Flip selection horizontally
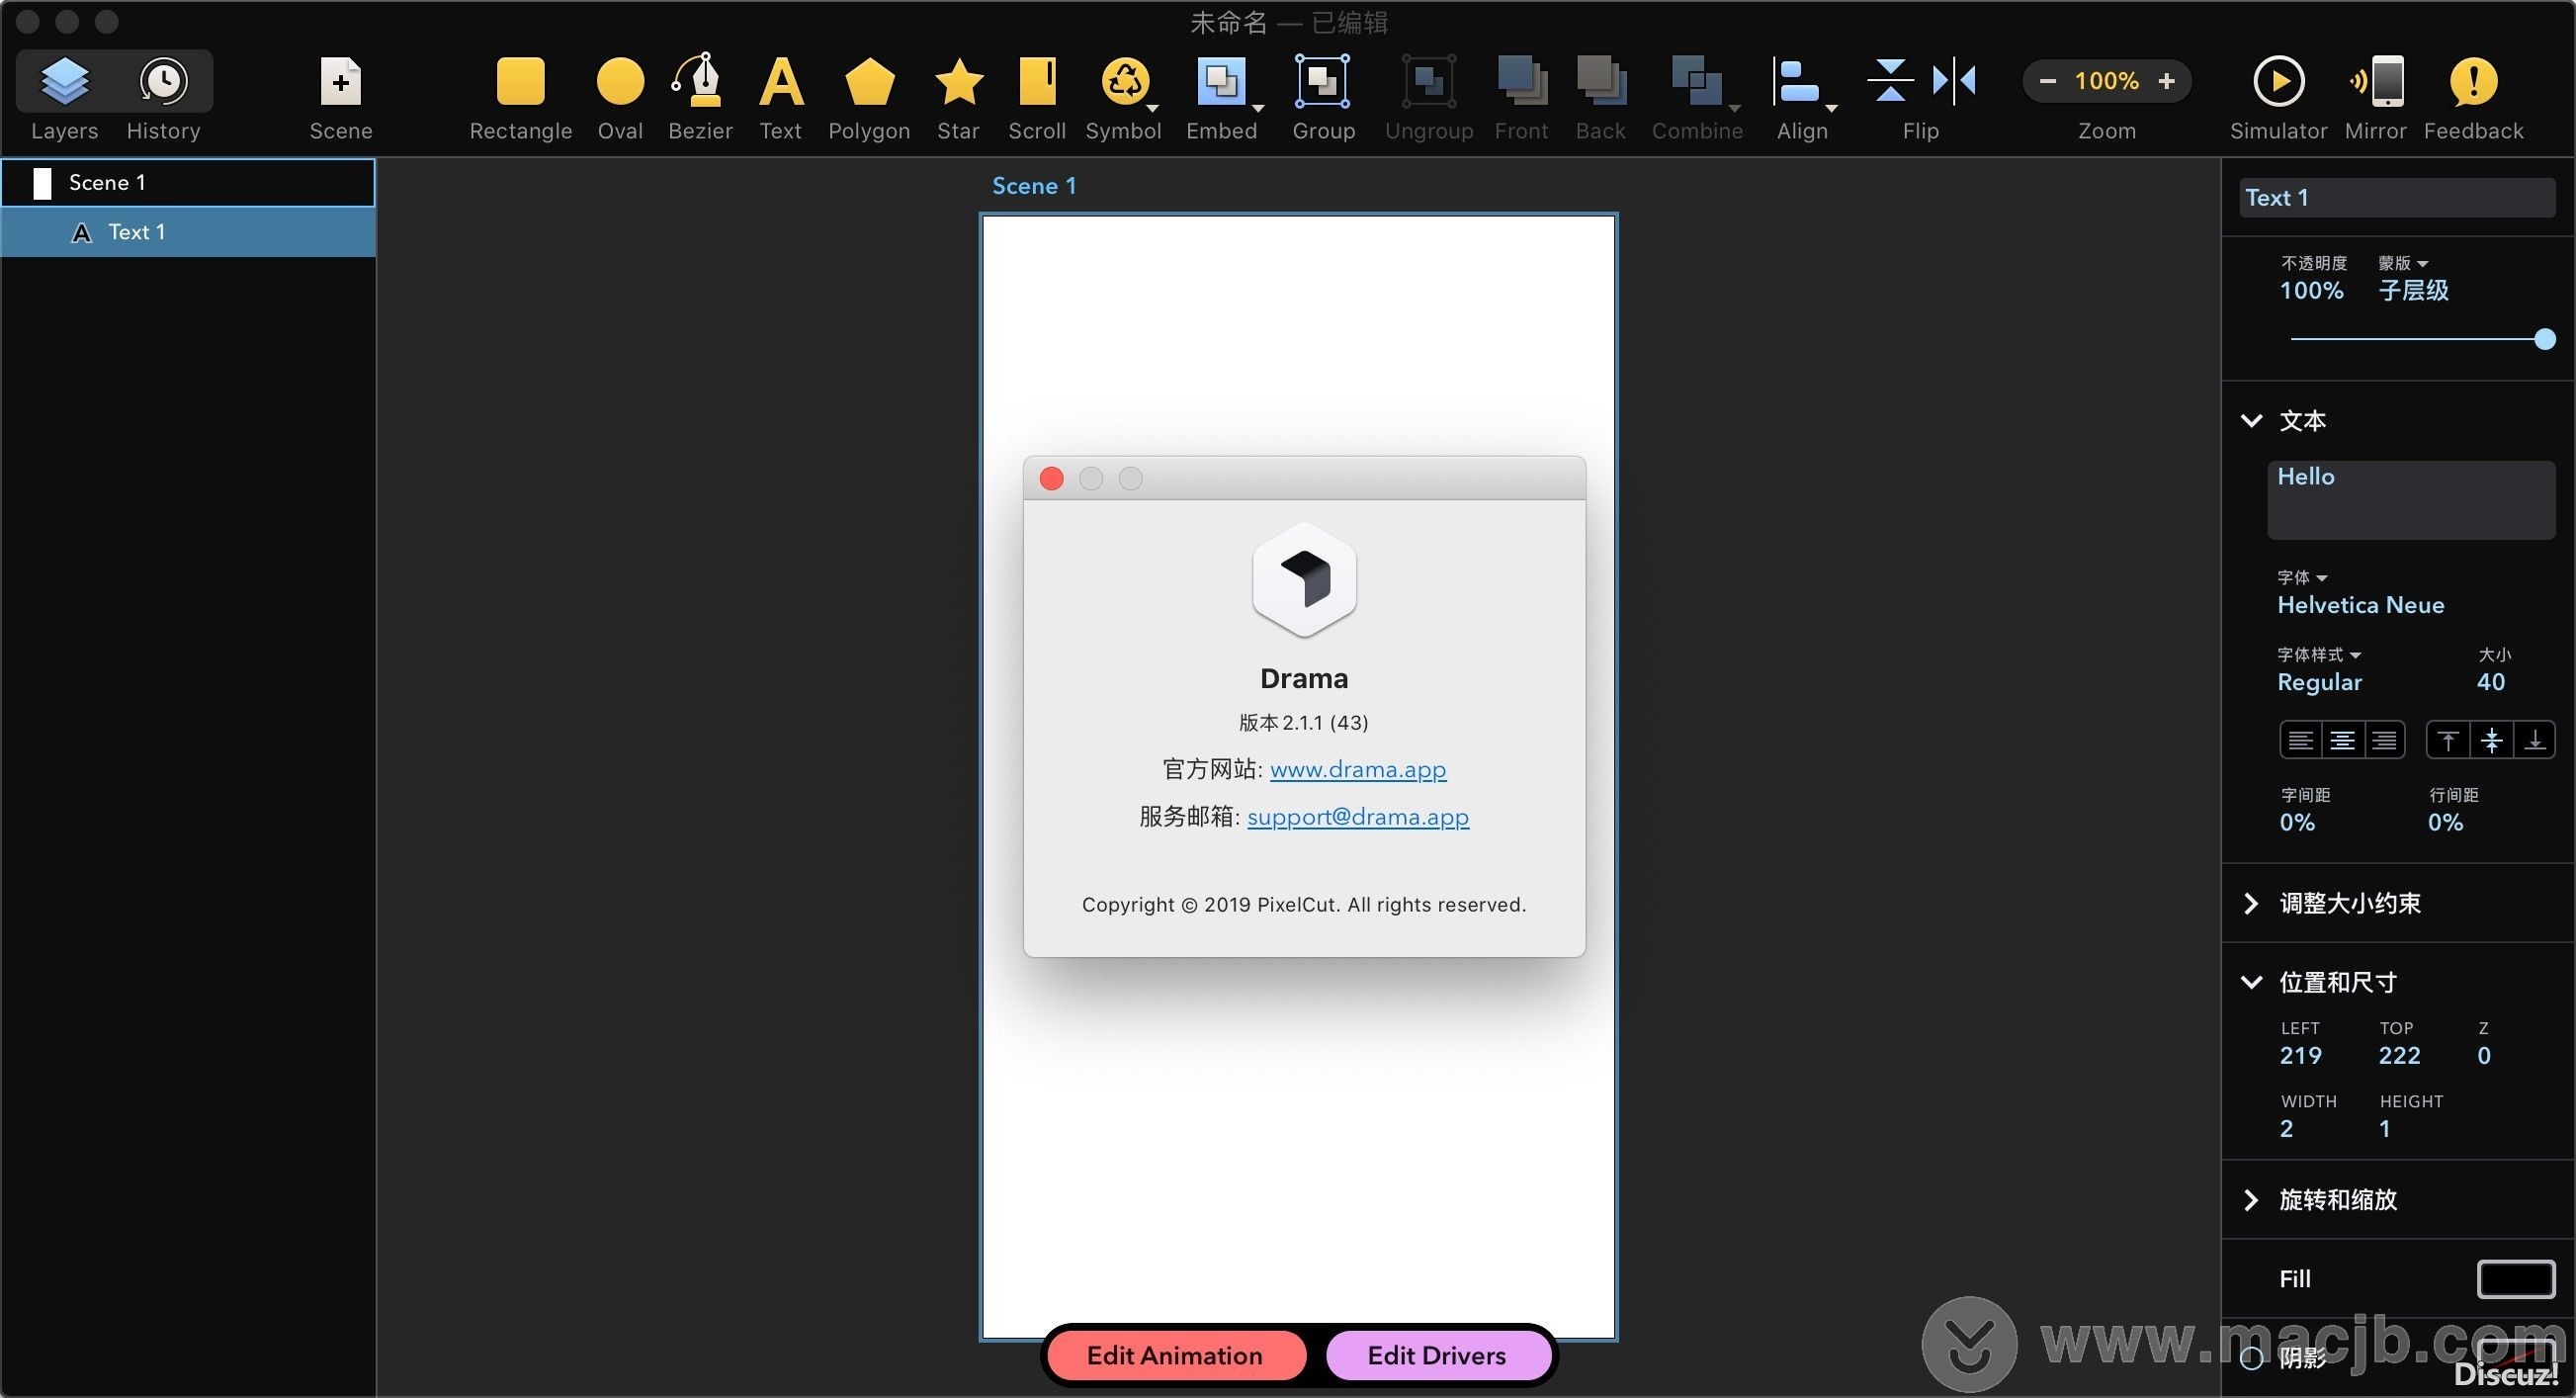 click(x=1954, y=80)
